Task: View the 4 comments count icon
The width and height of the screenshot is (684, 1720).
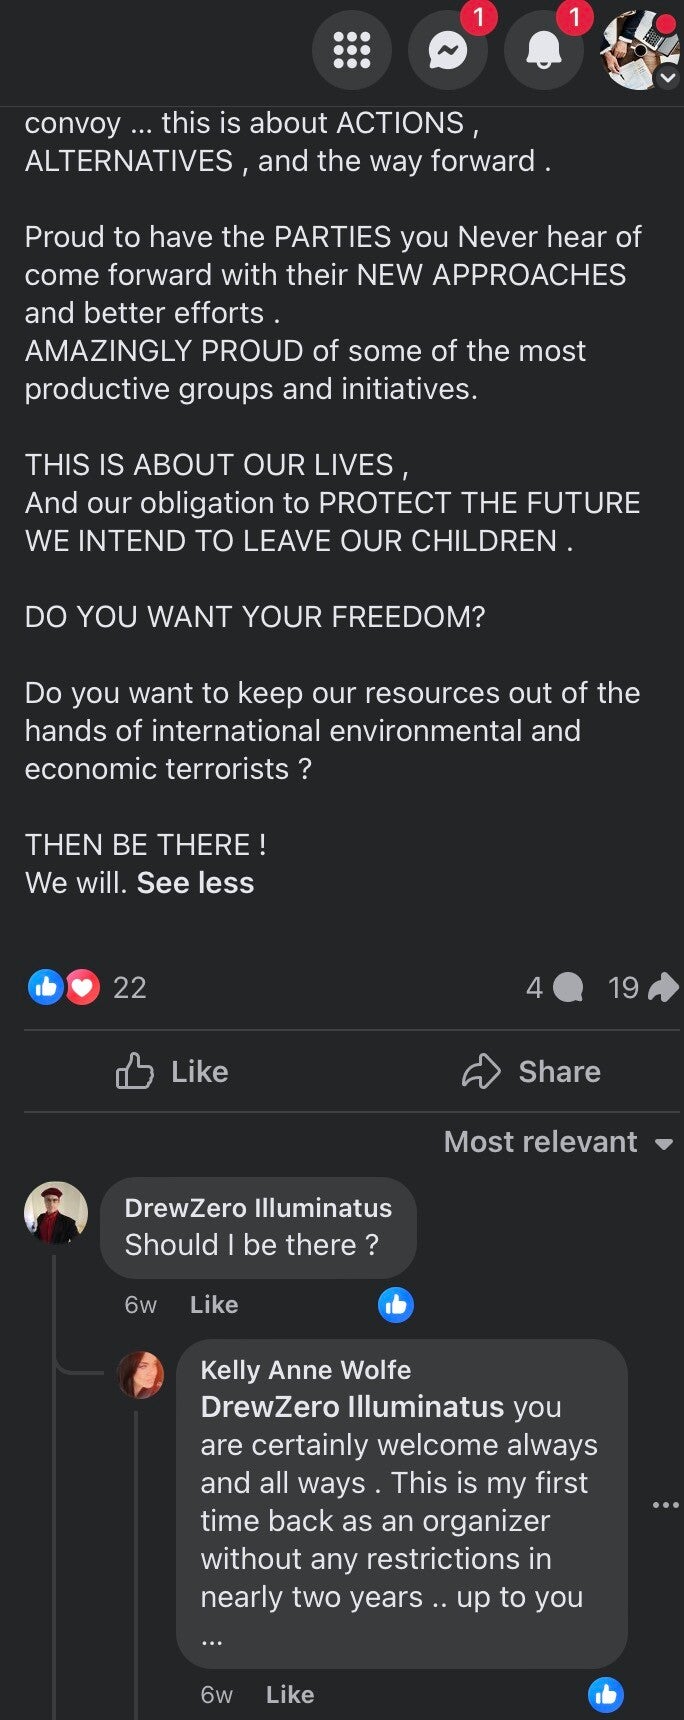Action: 567,988
